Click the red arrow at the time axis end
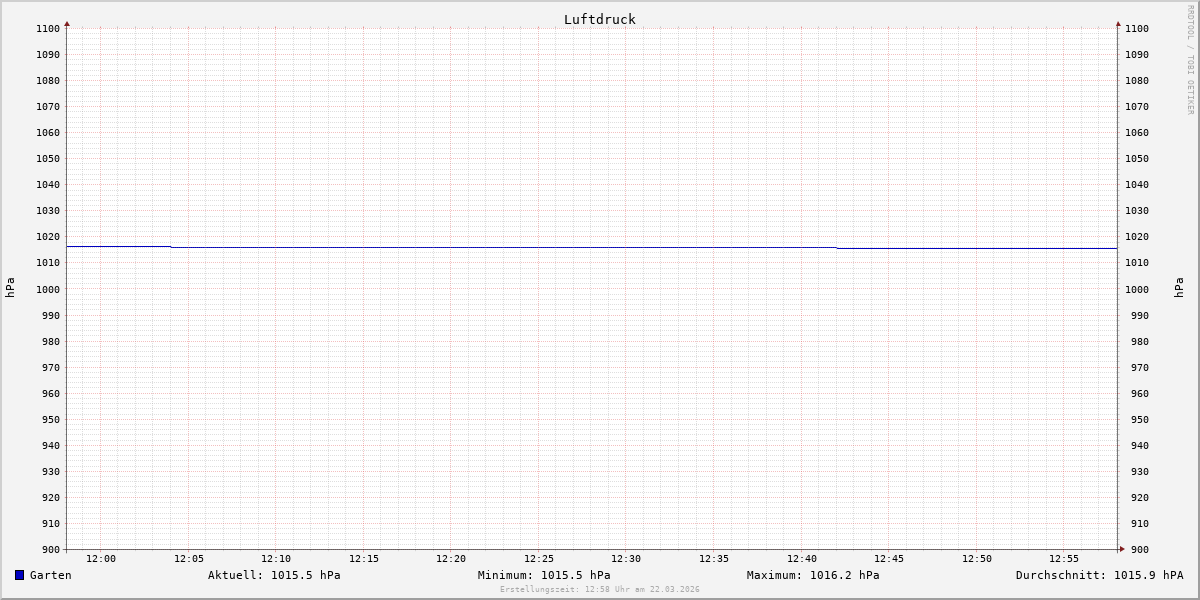Viewport: 1200px width, 600px height. point(1122,548)
